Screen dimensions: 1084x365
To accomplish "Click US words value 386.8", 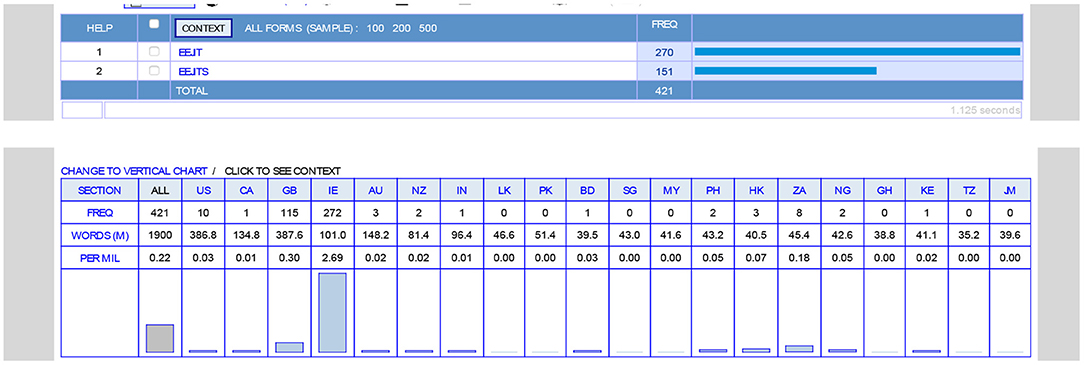I will (203, 235).
